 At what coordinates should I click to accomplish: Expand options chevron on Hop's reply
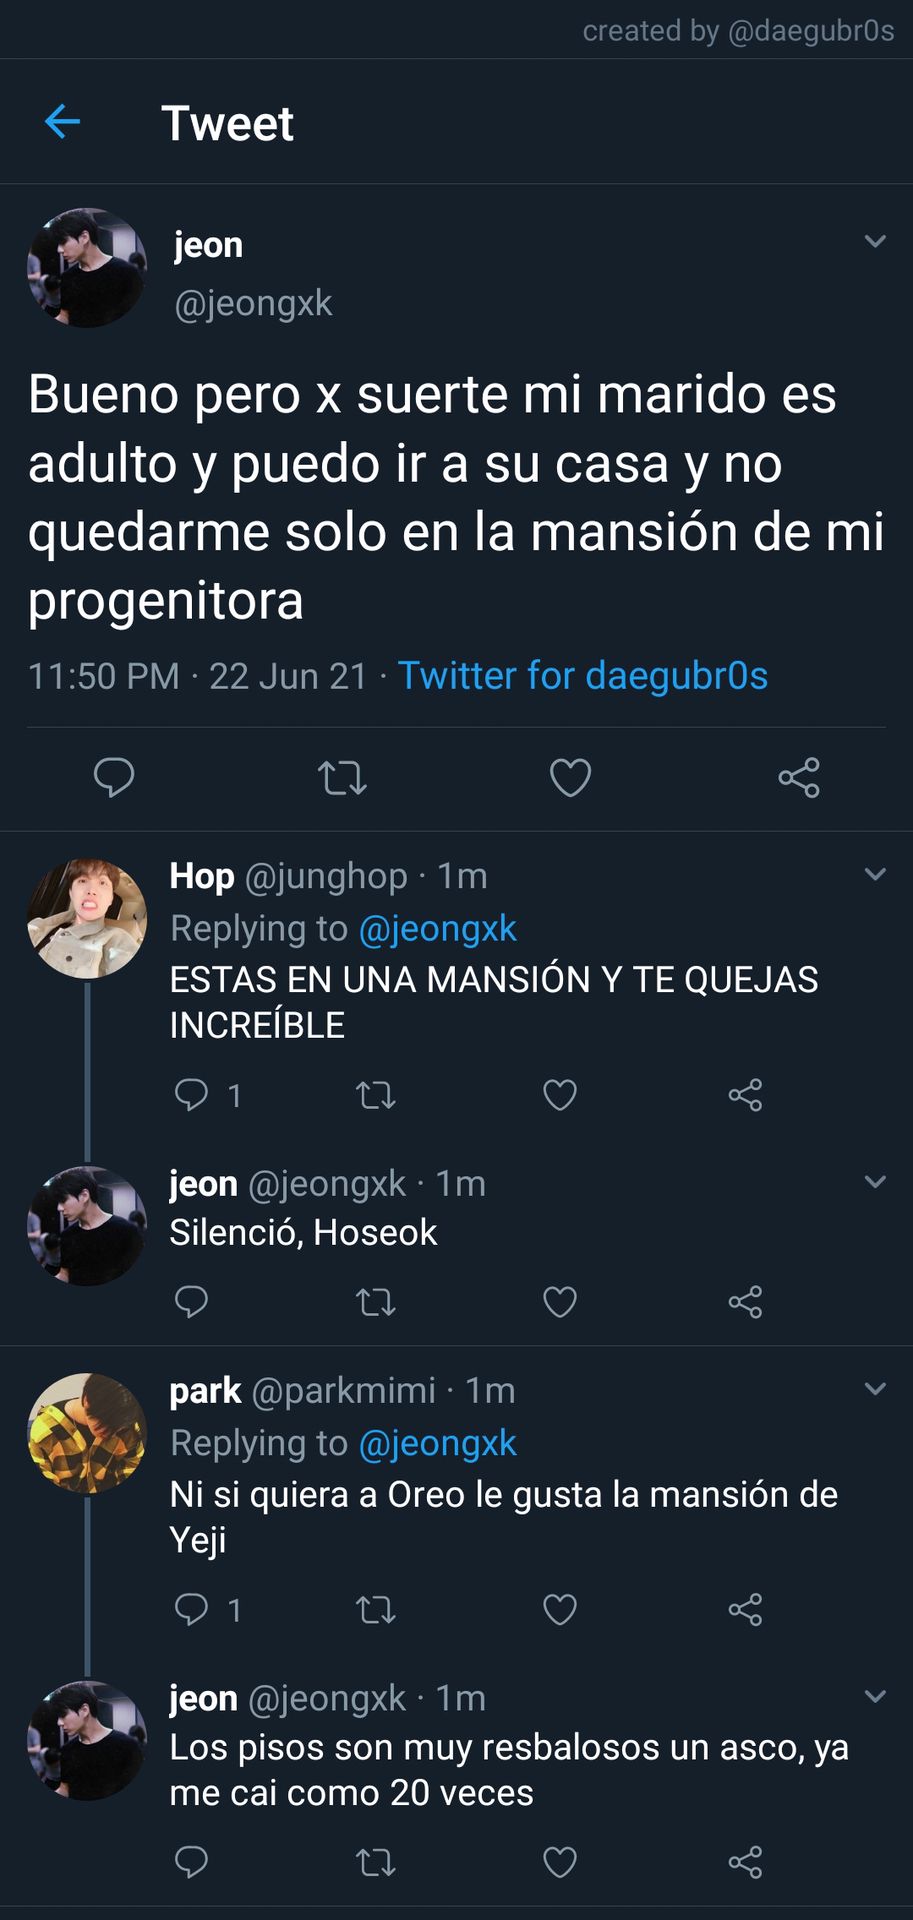tap(875, 874)
